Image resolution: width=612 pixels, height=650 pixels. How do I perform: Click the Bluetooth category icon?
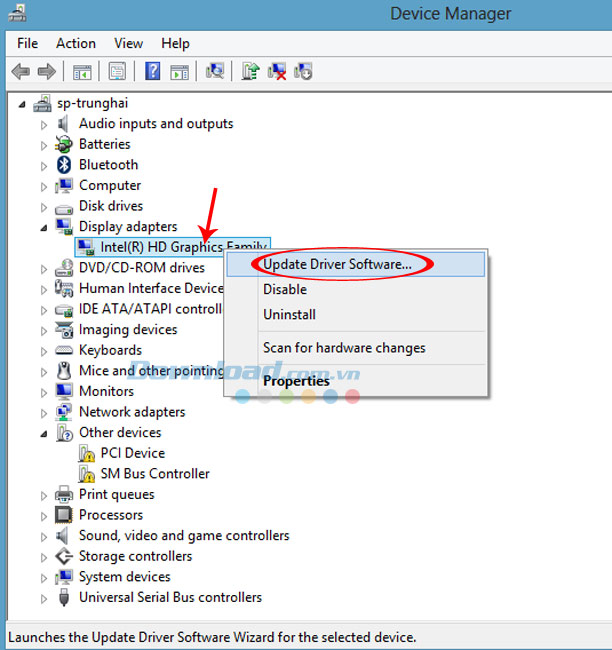point(64,165)
